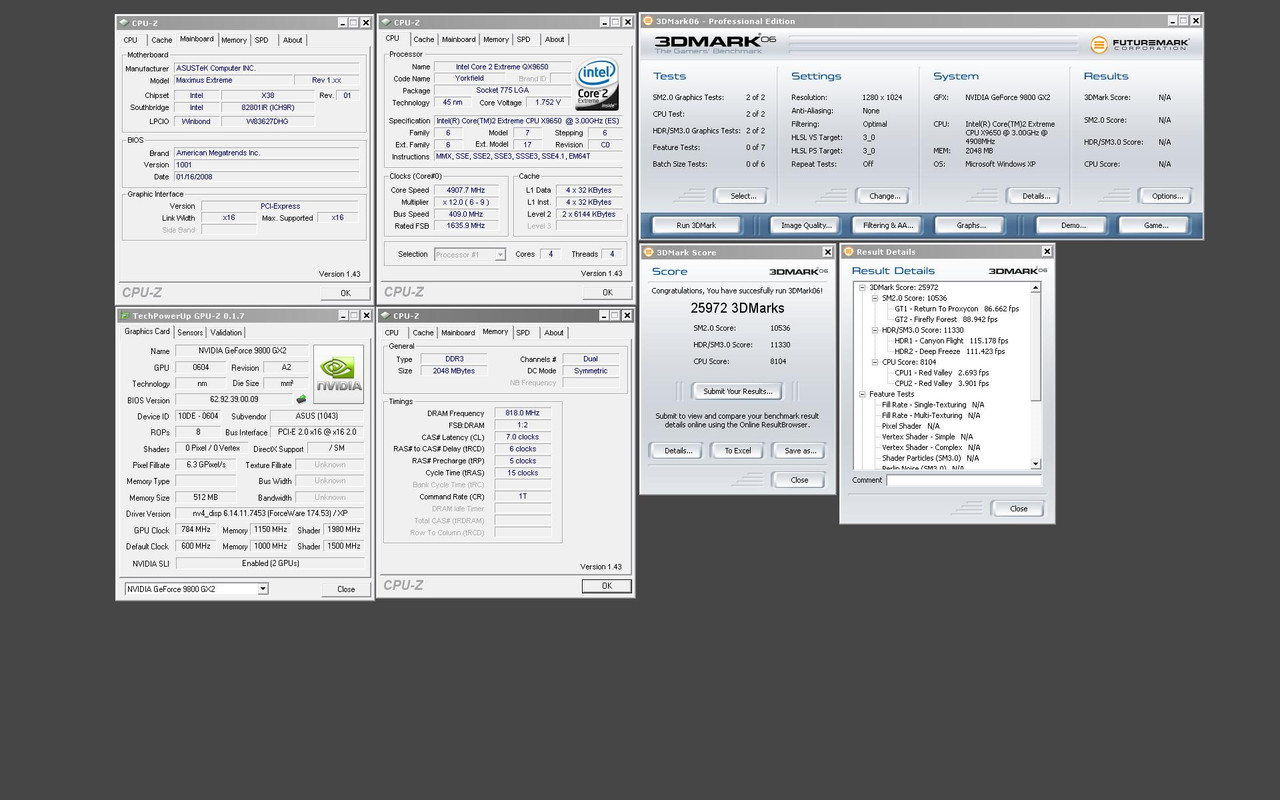Click Select under the Tests section
The width and height of the screenshot is (1280, 800).
[743, 196]
